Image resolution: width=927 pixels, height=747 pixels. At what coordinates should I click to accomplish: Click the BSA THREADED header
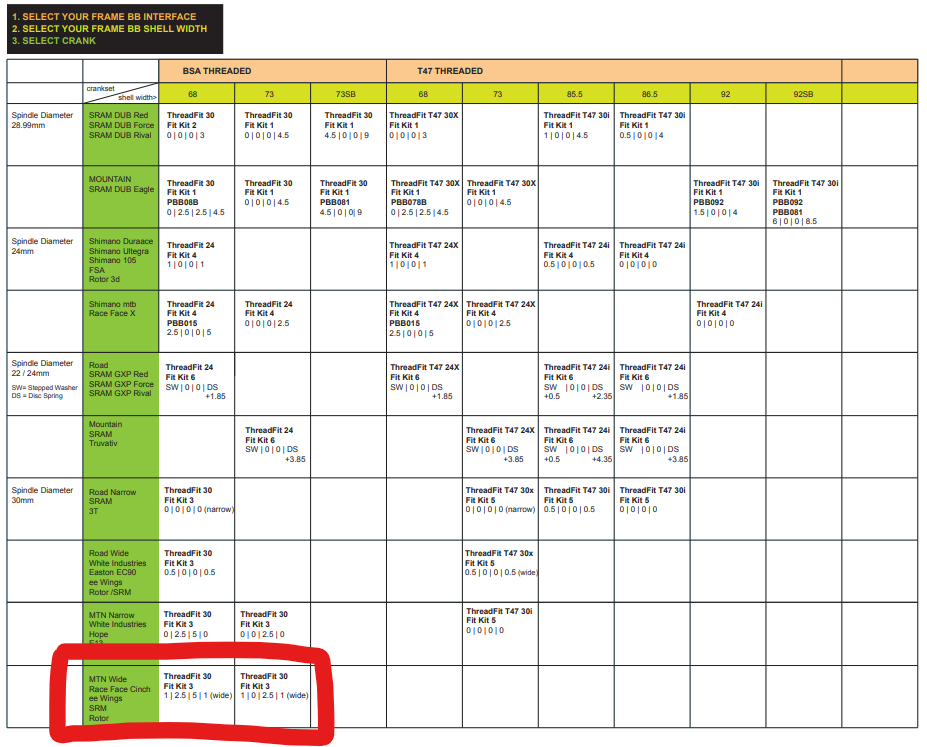tap(273, 71)
